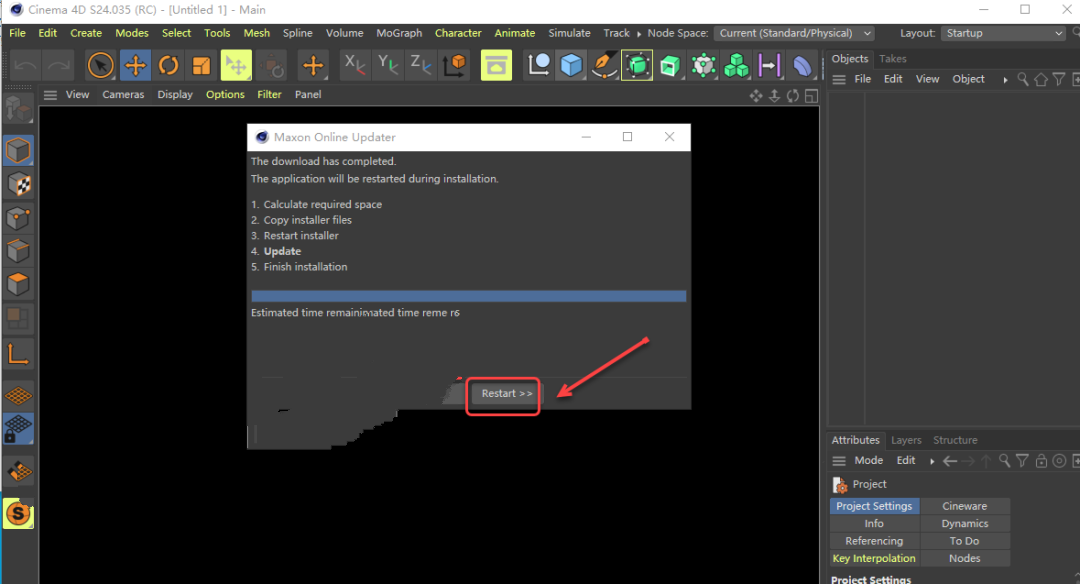Choose the Rotate tool
This screenshot has height=584, width=1080.
[168, 66]
